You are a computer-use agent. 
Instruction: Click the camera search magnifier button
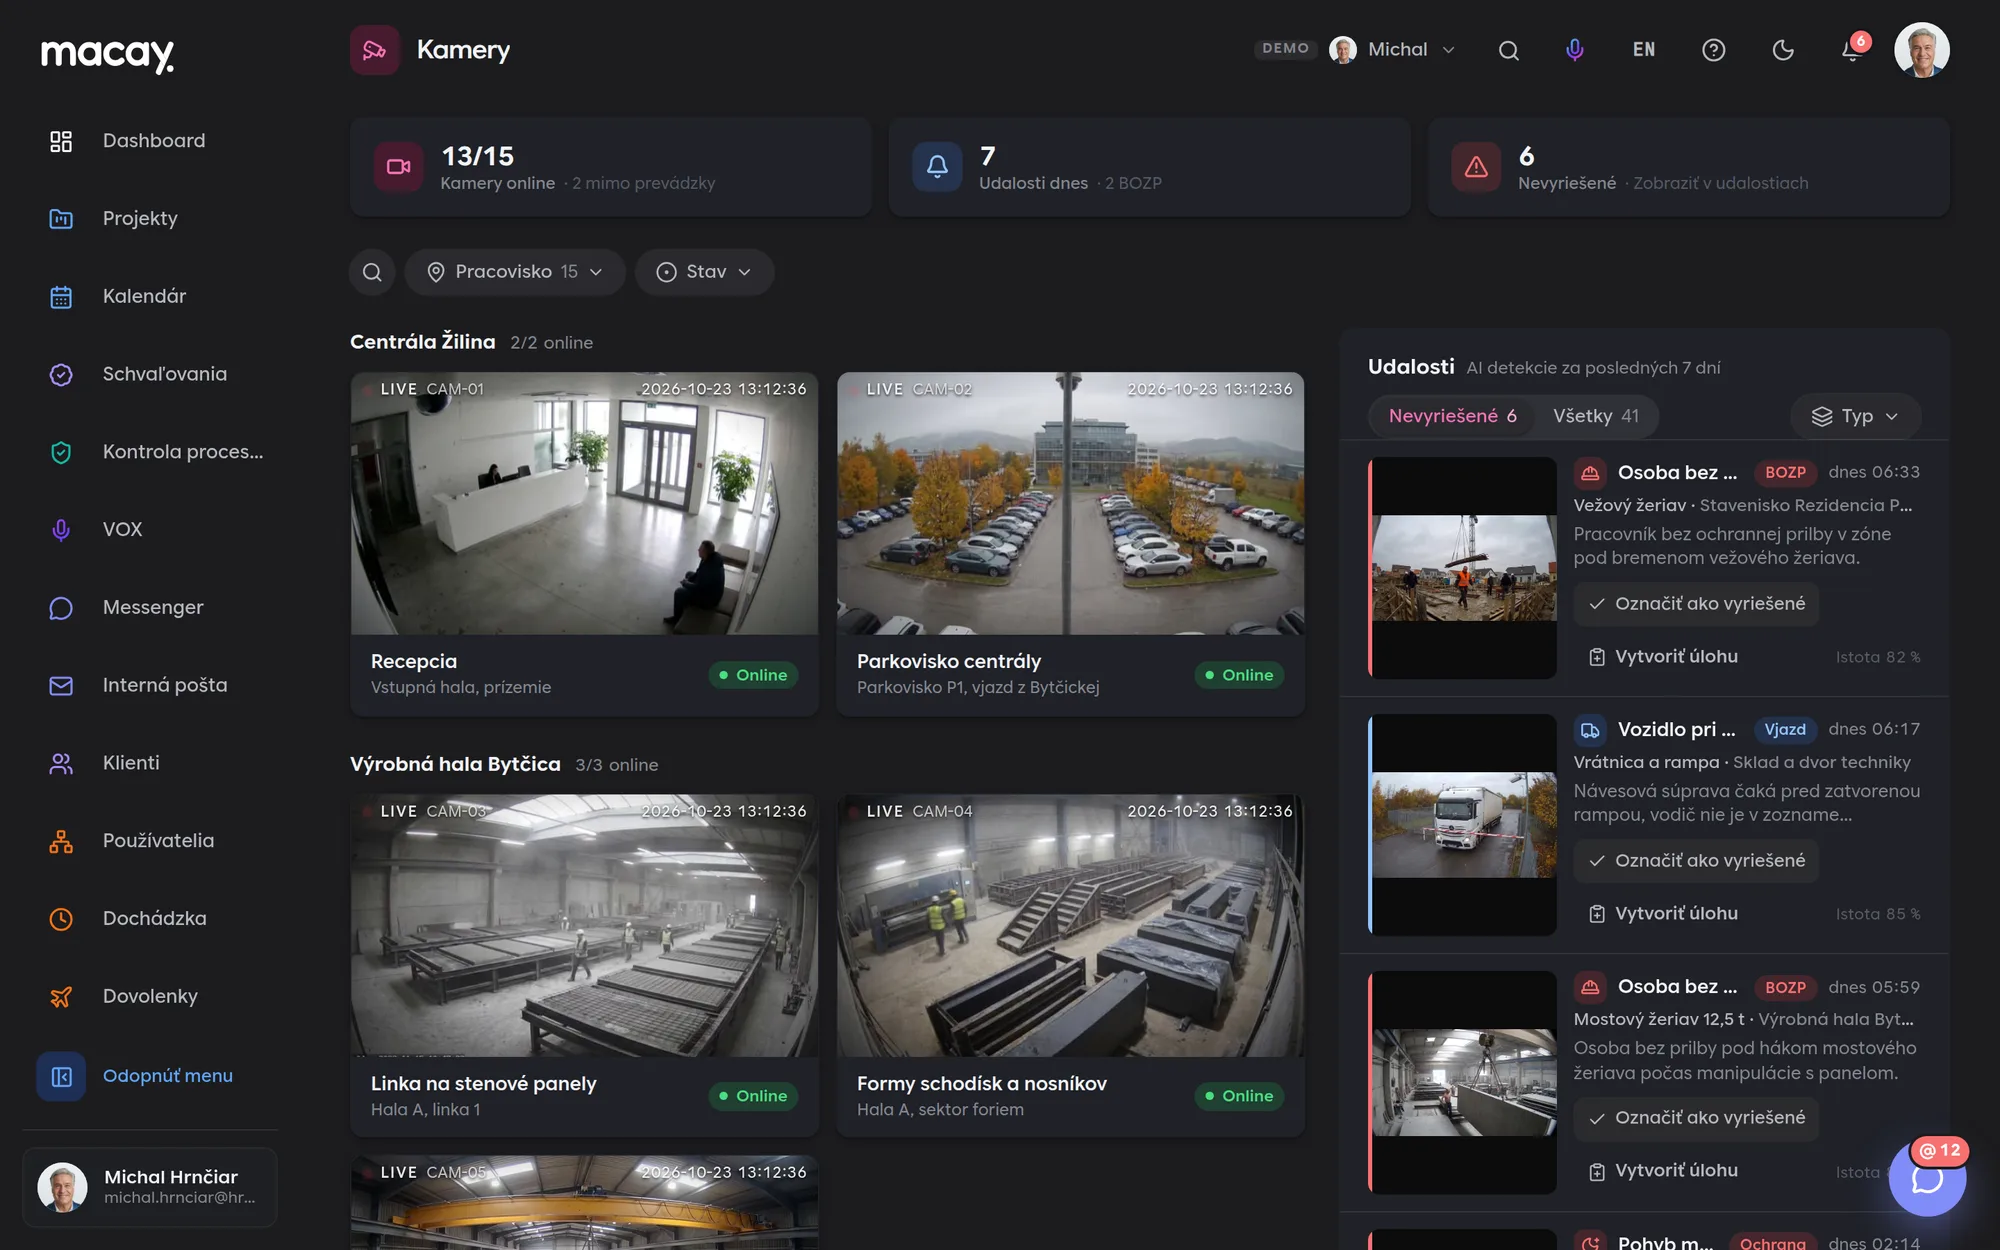pyautogui.click(x=372, y=272)
